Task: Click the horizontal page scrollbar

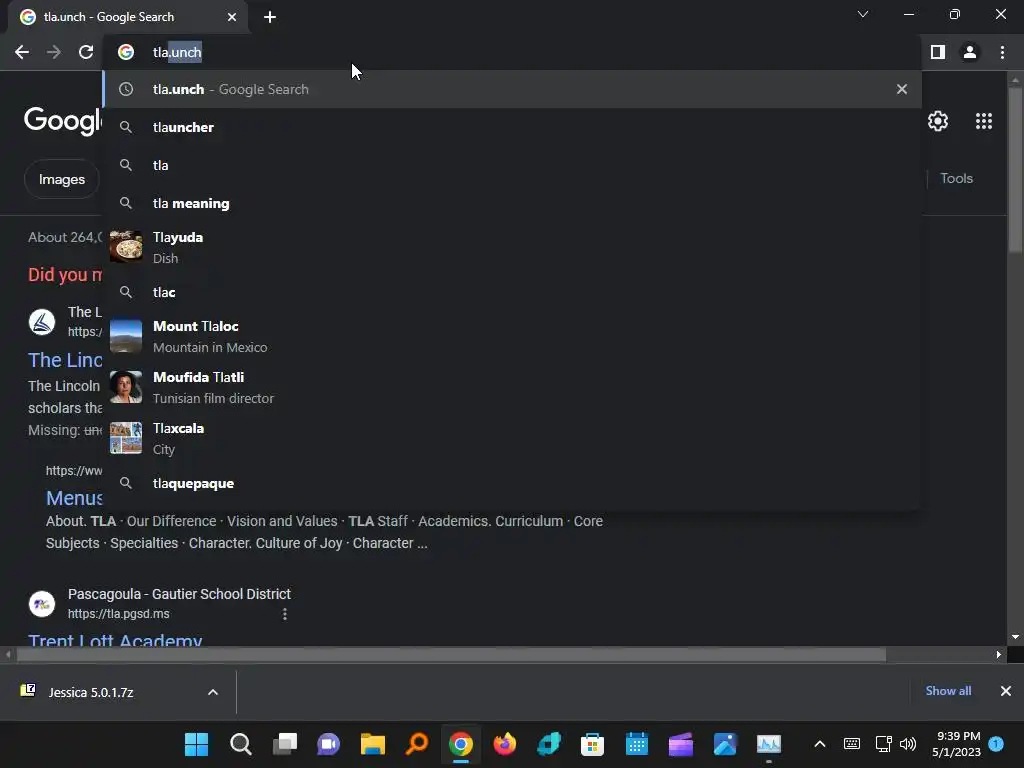Action: [x=451, y=654]
